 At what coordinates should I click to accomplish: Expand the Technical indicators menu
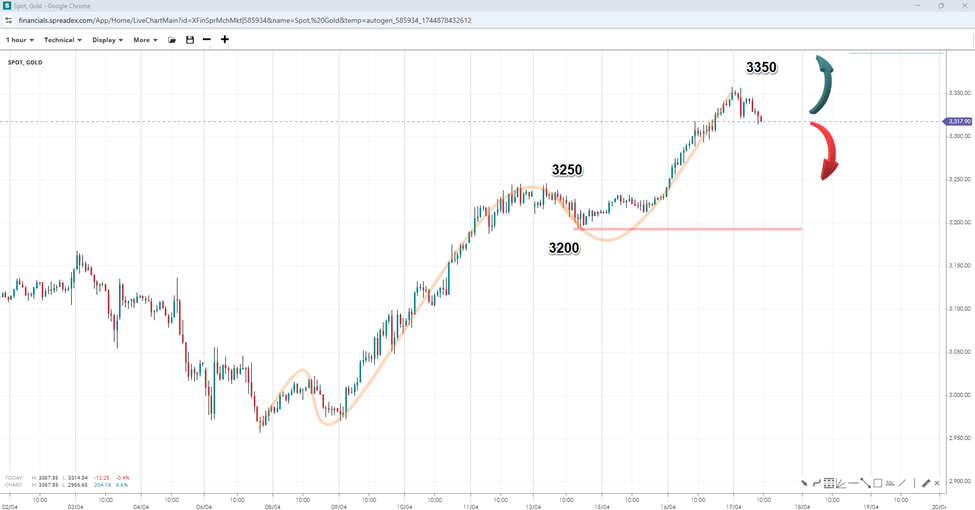(x=62, y=40)
